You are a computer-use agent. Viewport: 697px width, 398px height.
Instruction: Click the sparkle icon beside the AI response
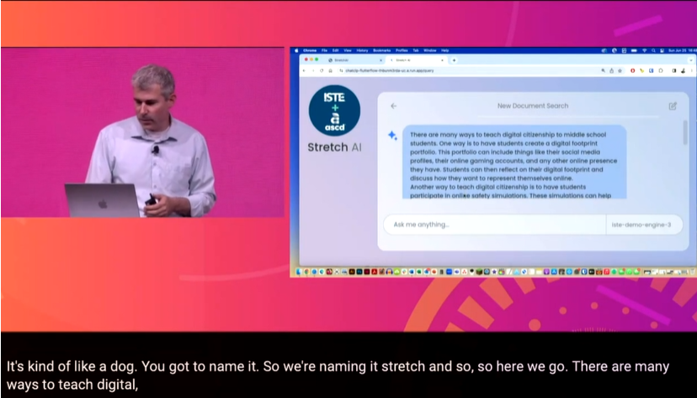coord(392,135)
